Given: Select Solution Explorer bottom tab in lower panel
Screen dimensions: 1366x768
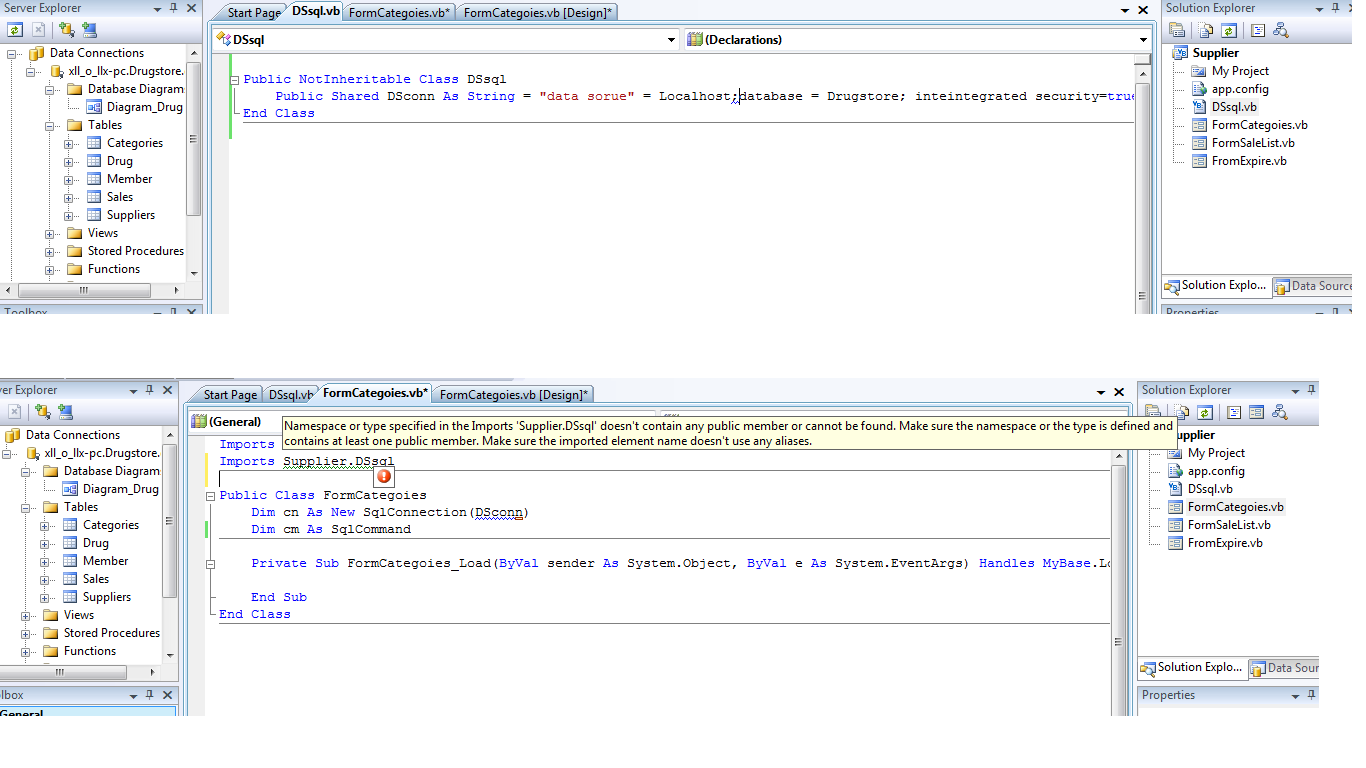Looking at the screenshot, I should (x=1193, y=668).
